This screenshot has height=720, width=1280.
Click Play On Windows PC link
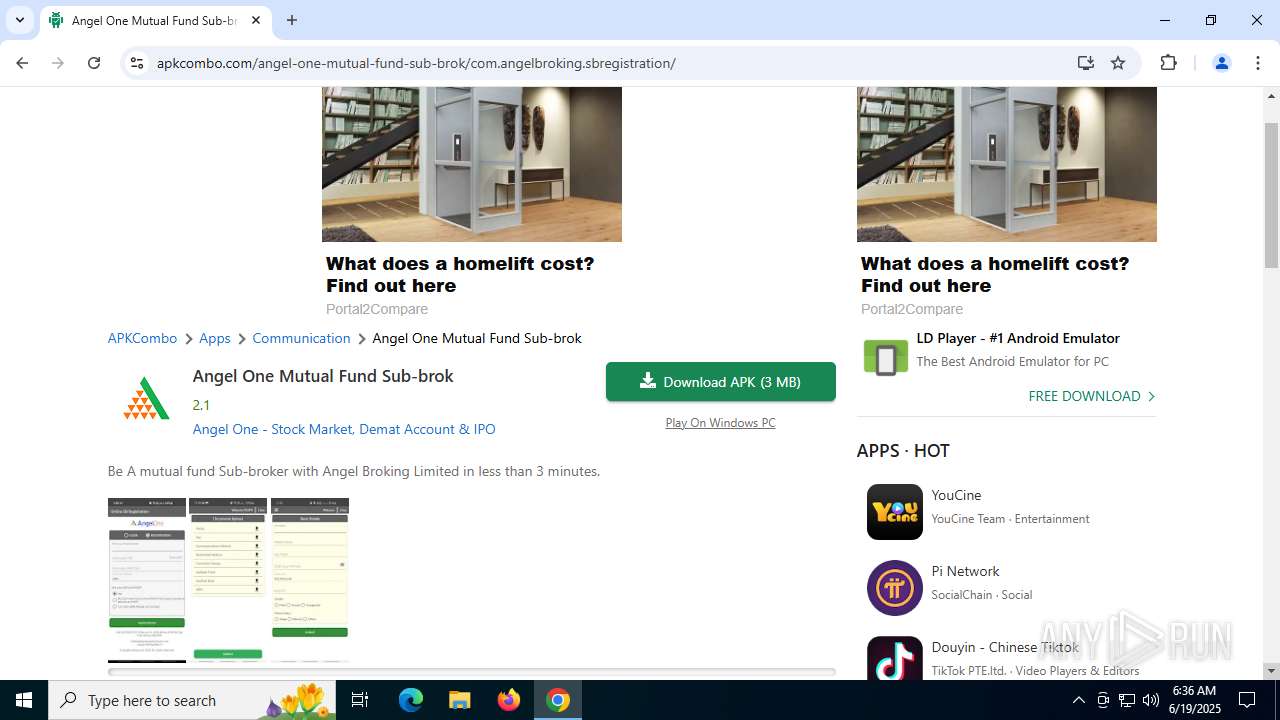pos(720,423)
